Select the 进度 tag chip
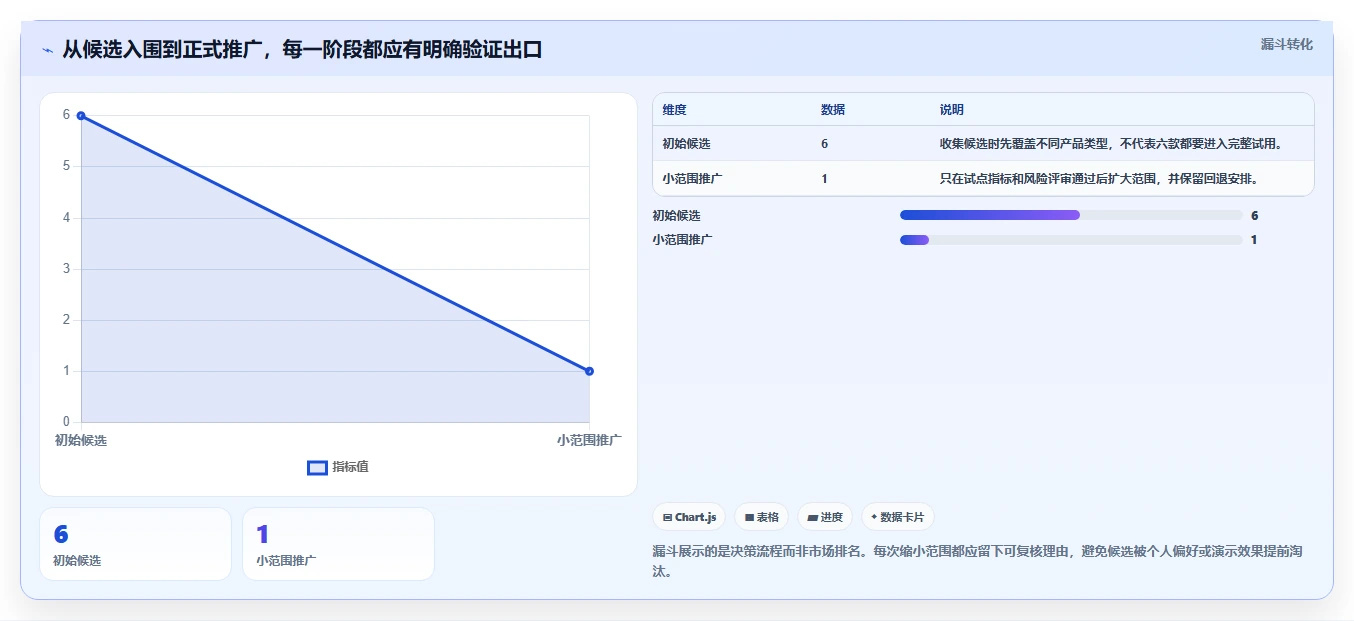 pyautogui.click(x=825, y=517)
